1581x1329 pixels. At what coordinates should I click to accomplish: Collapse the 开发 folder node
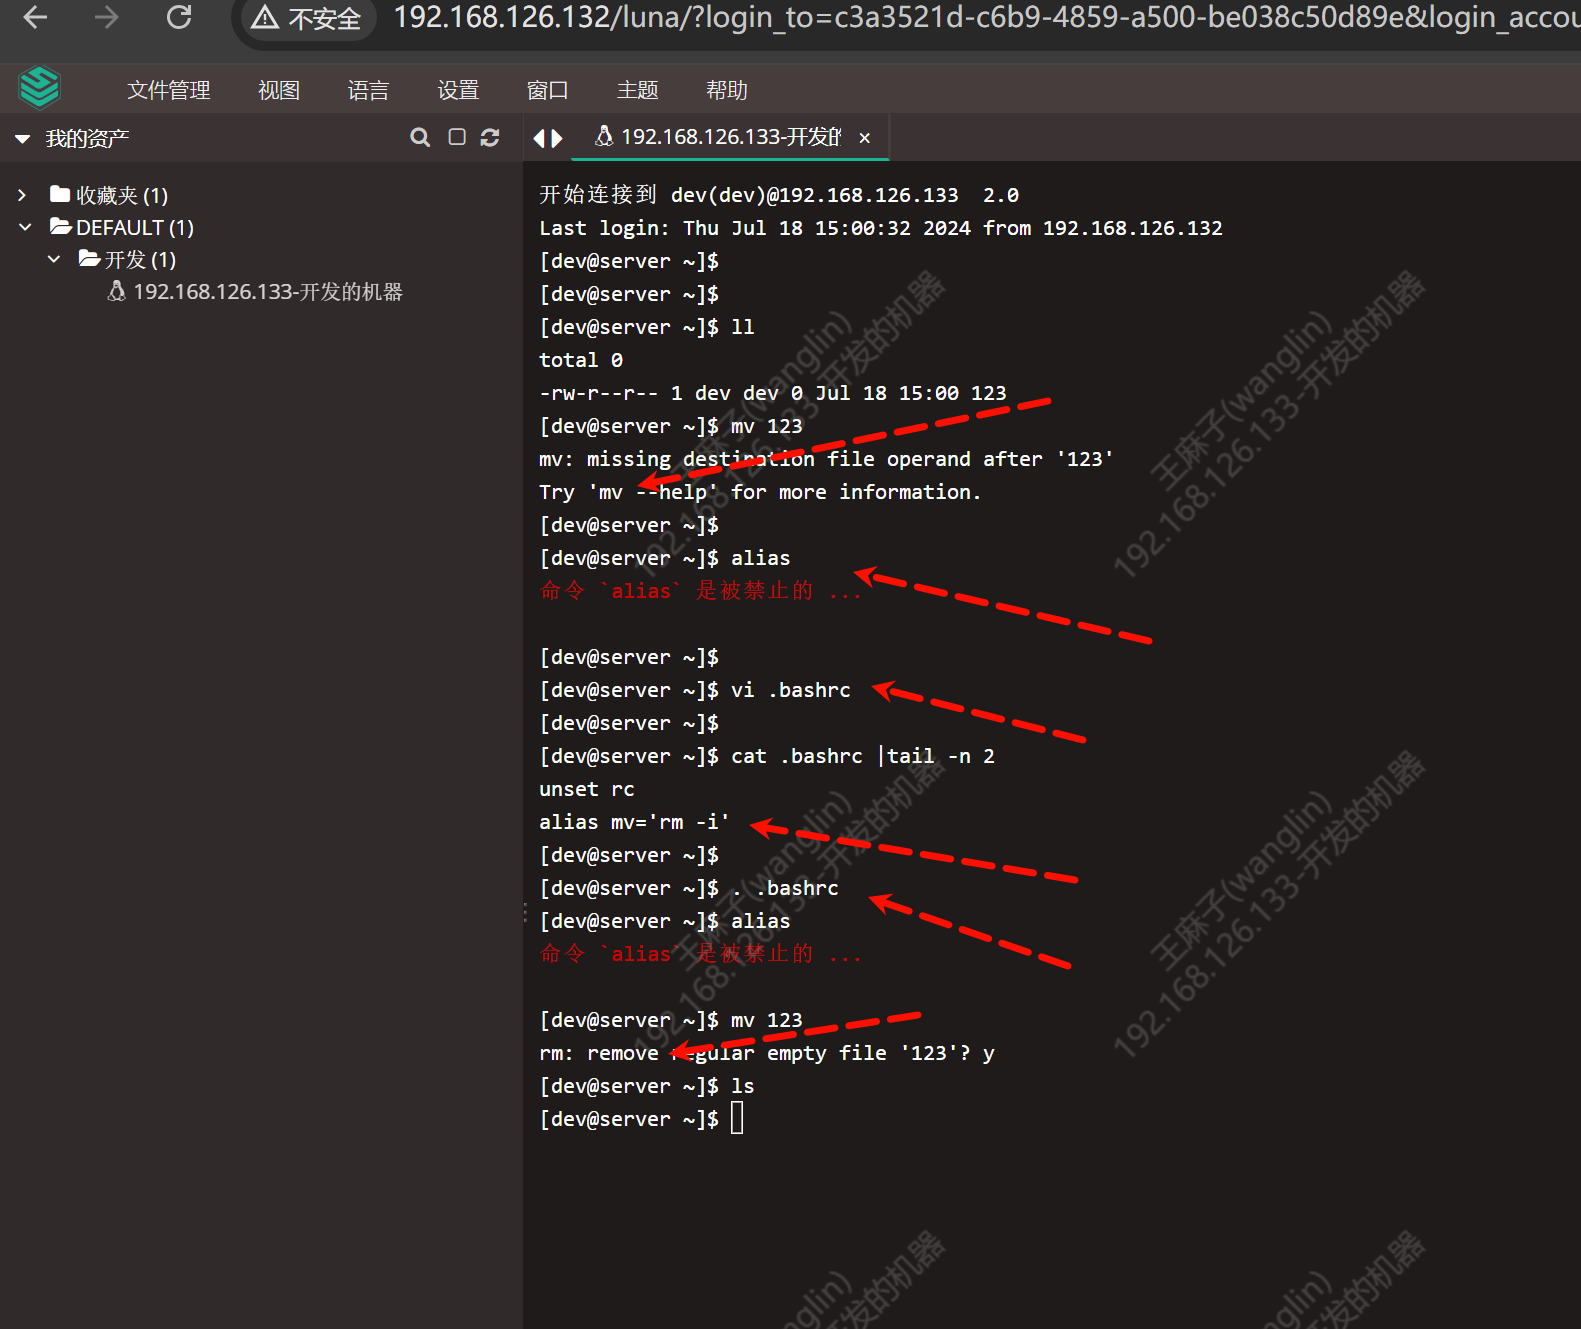point(54,259)
